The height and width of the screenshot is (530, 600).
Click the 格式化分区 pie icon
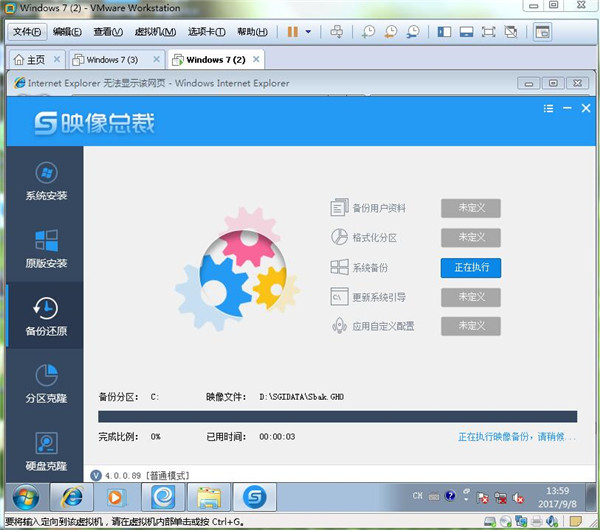(x=339, y=237)
